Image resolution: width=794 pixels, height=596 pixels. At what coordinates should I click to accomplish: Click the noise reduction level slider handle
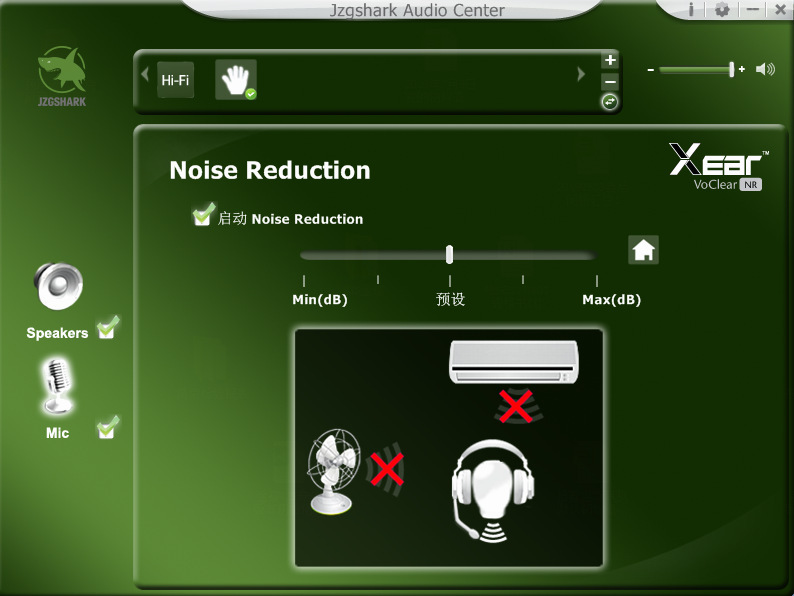450,254
